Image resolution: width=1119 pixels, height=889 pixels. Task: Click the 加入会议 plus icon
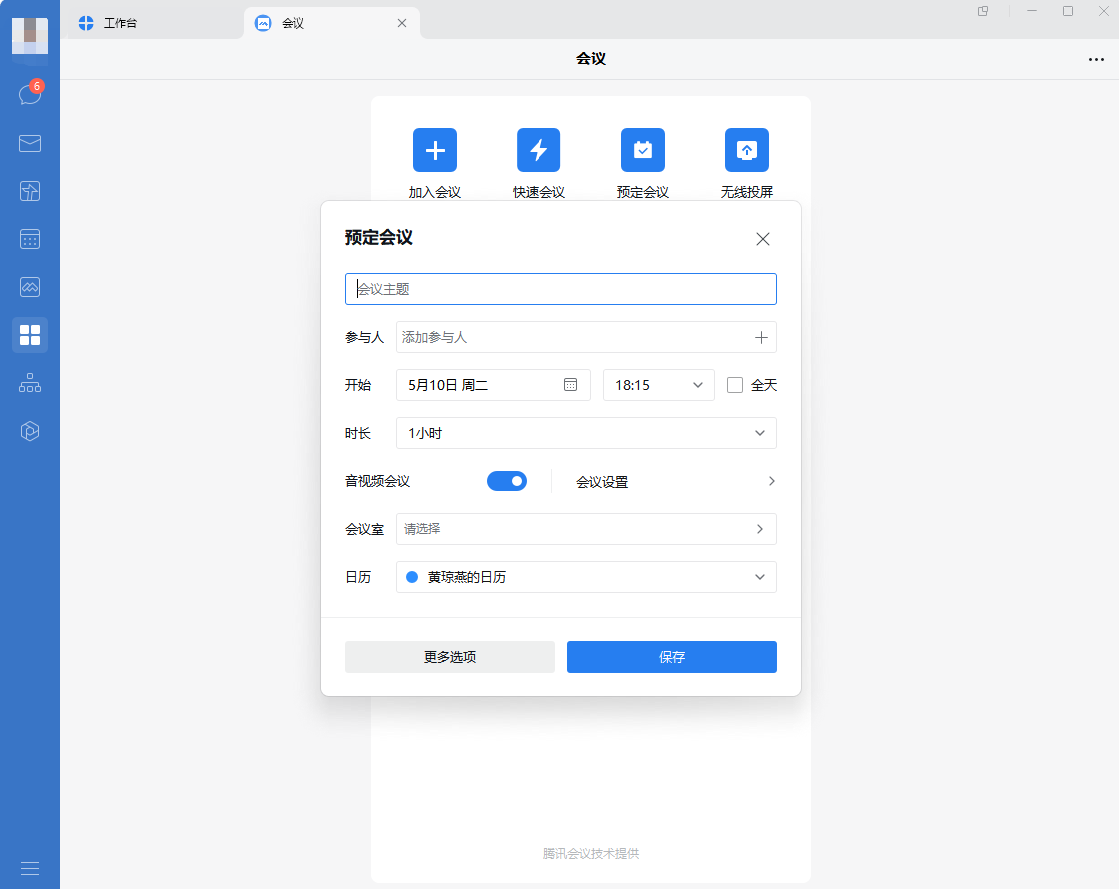435,150
